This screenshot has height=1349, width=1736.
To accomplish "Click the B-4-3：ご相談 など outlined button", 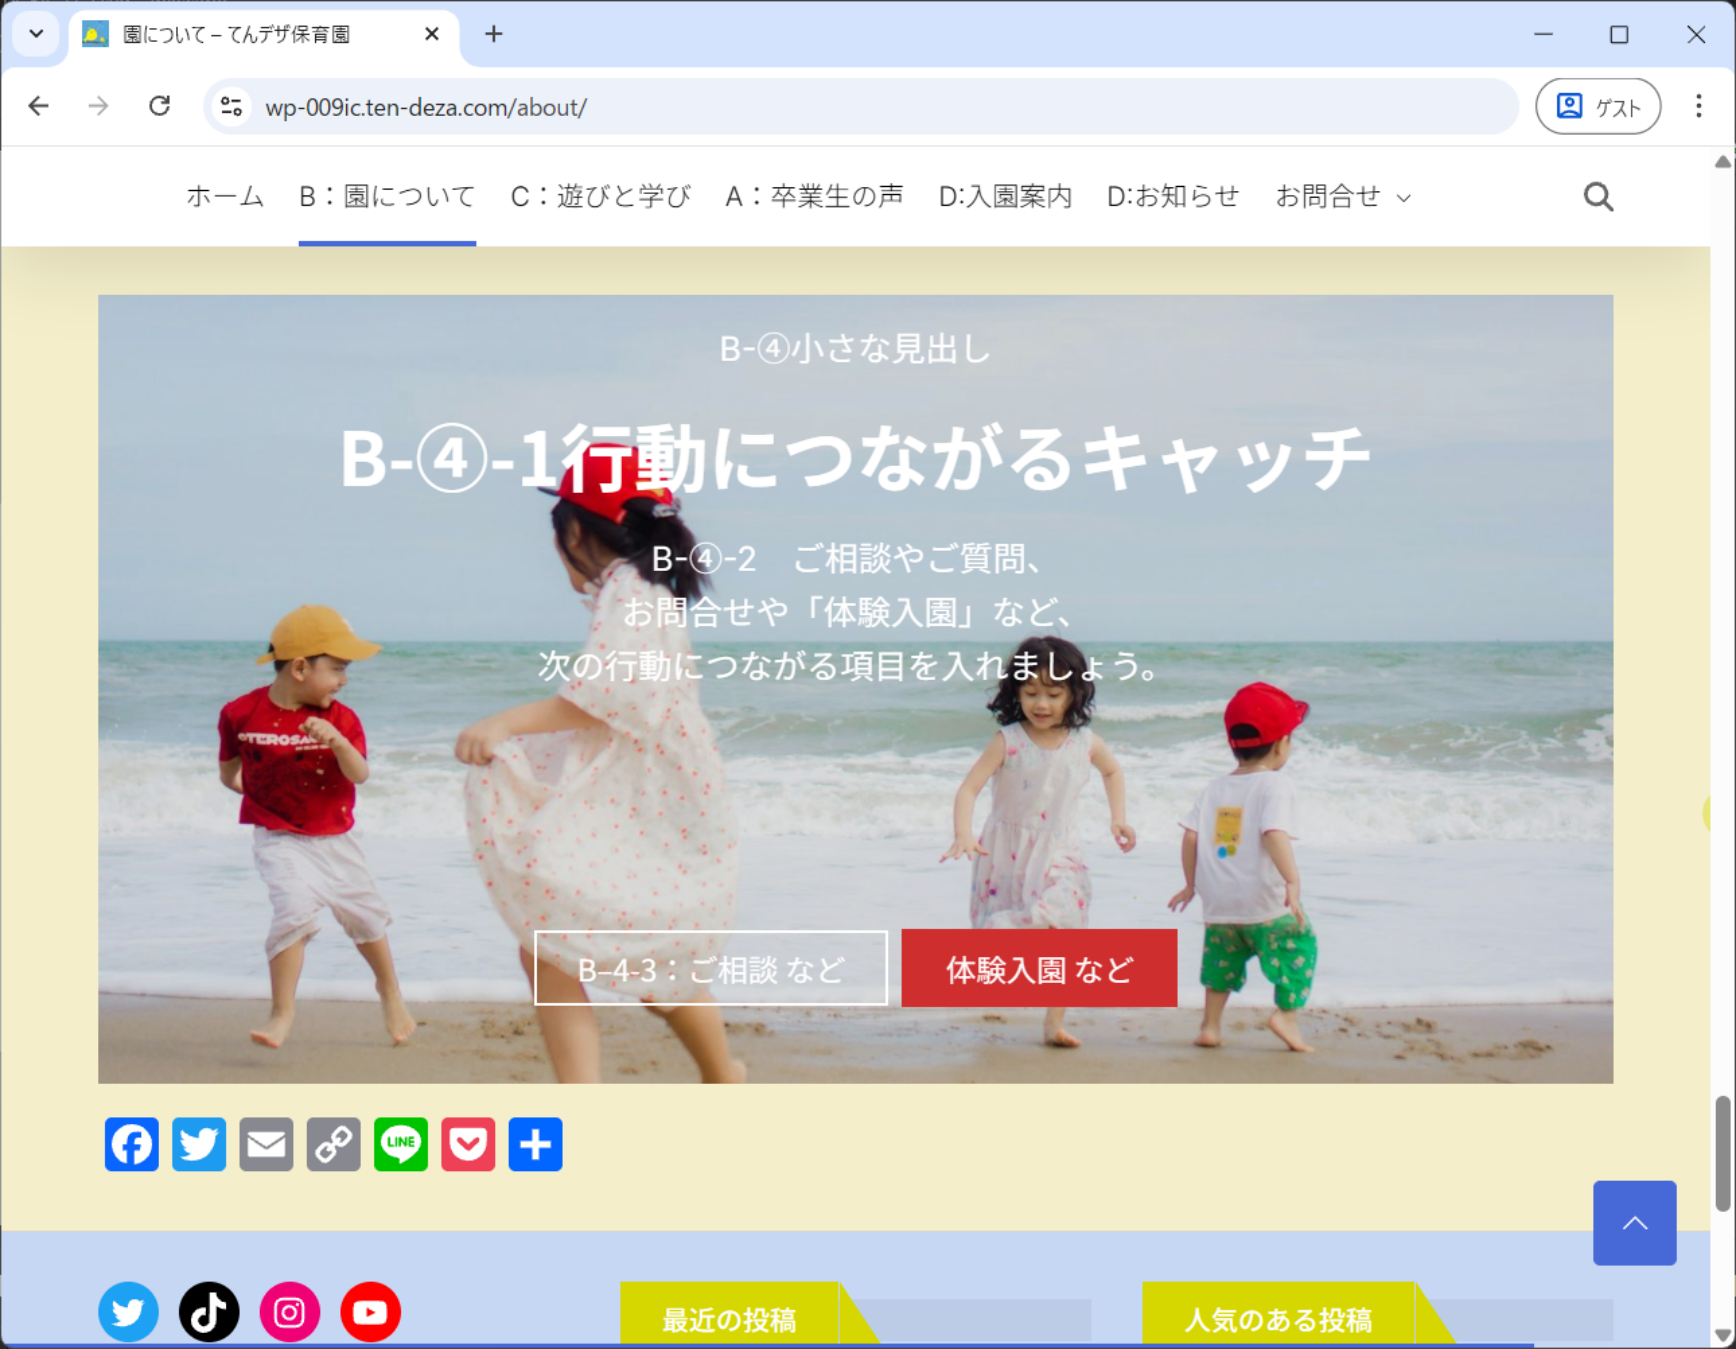I will 711,969.
